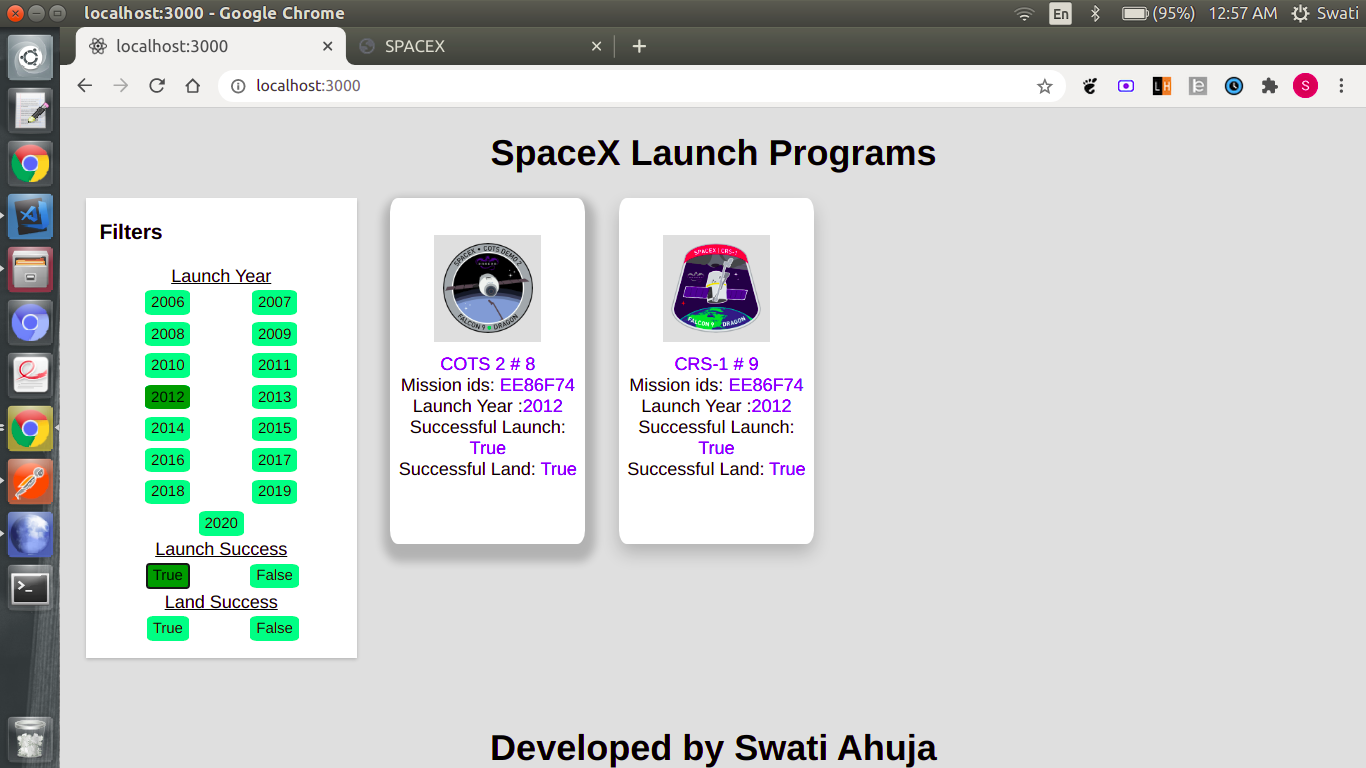
Task: Bookmark the page with the star icon
Action: (x=1044, y=86)
